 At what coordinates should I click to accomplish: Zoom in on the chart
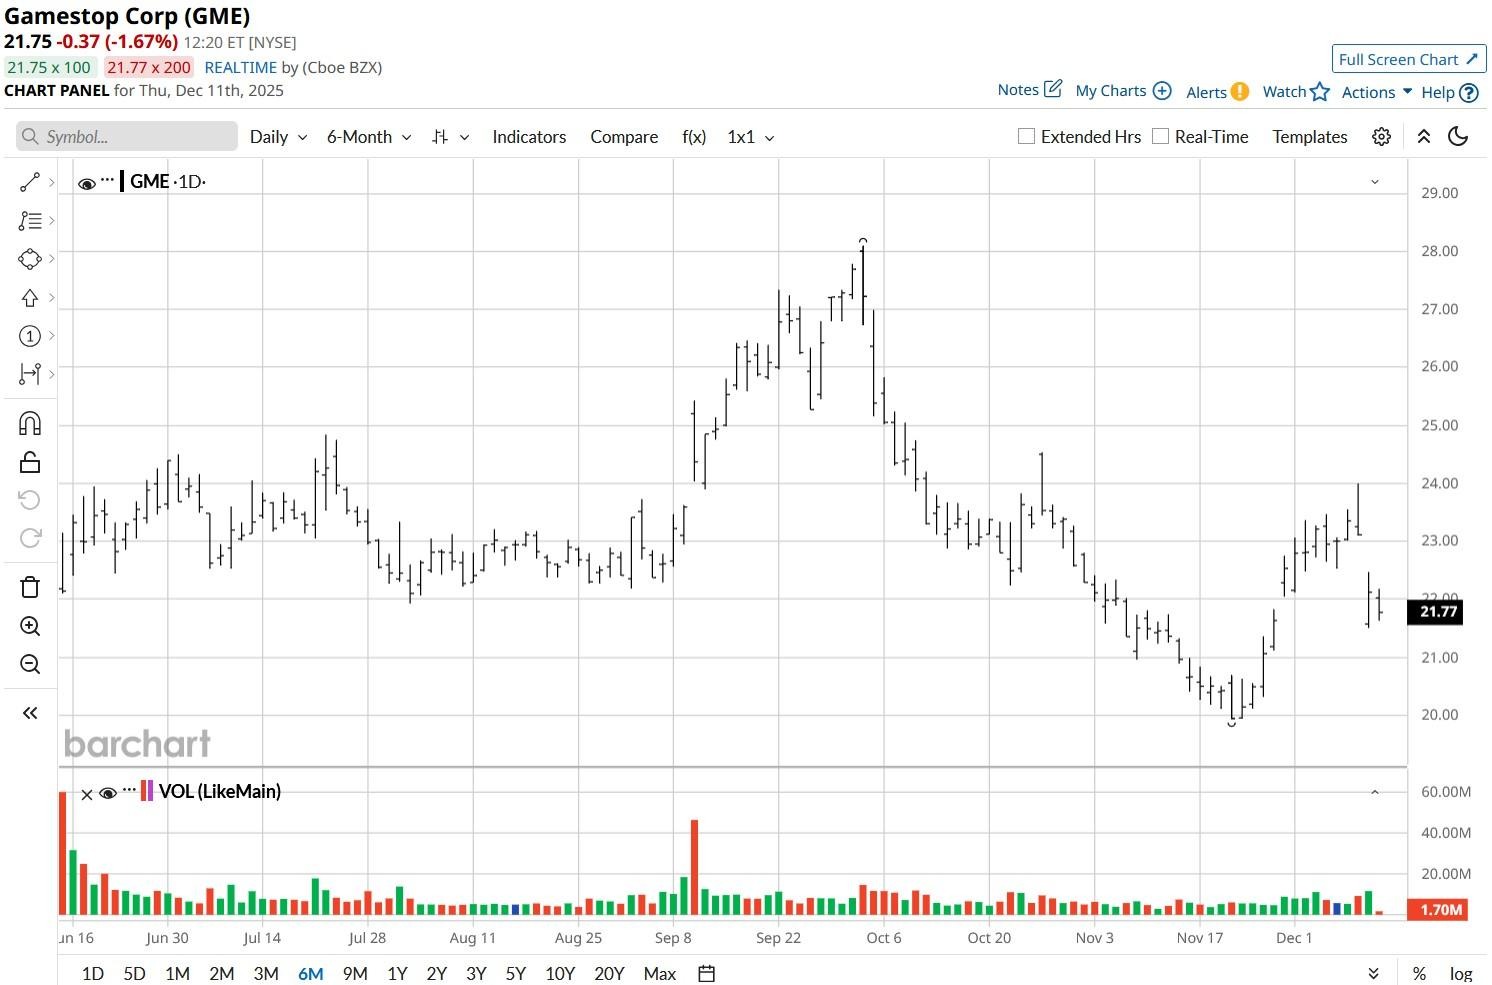coord(30,626)
